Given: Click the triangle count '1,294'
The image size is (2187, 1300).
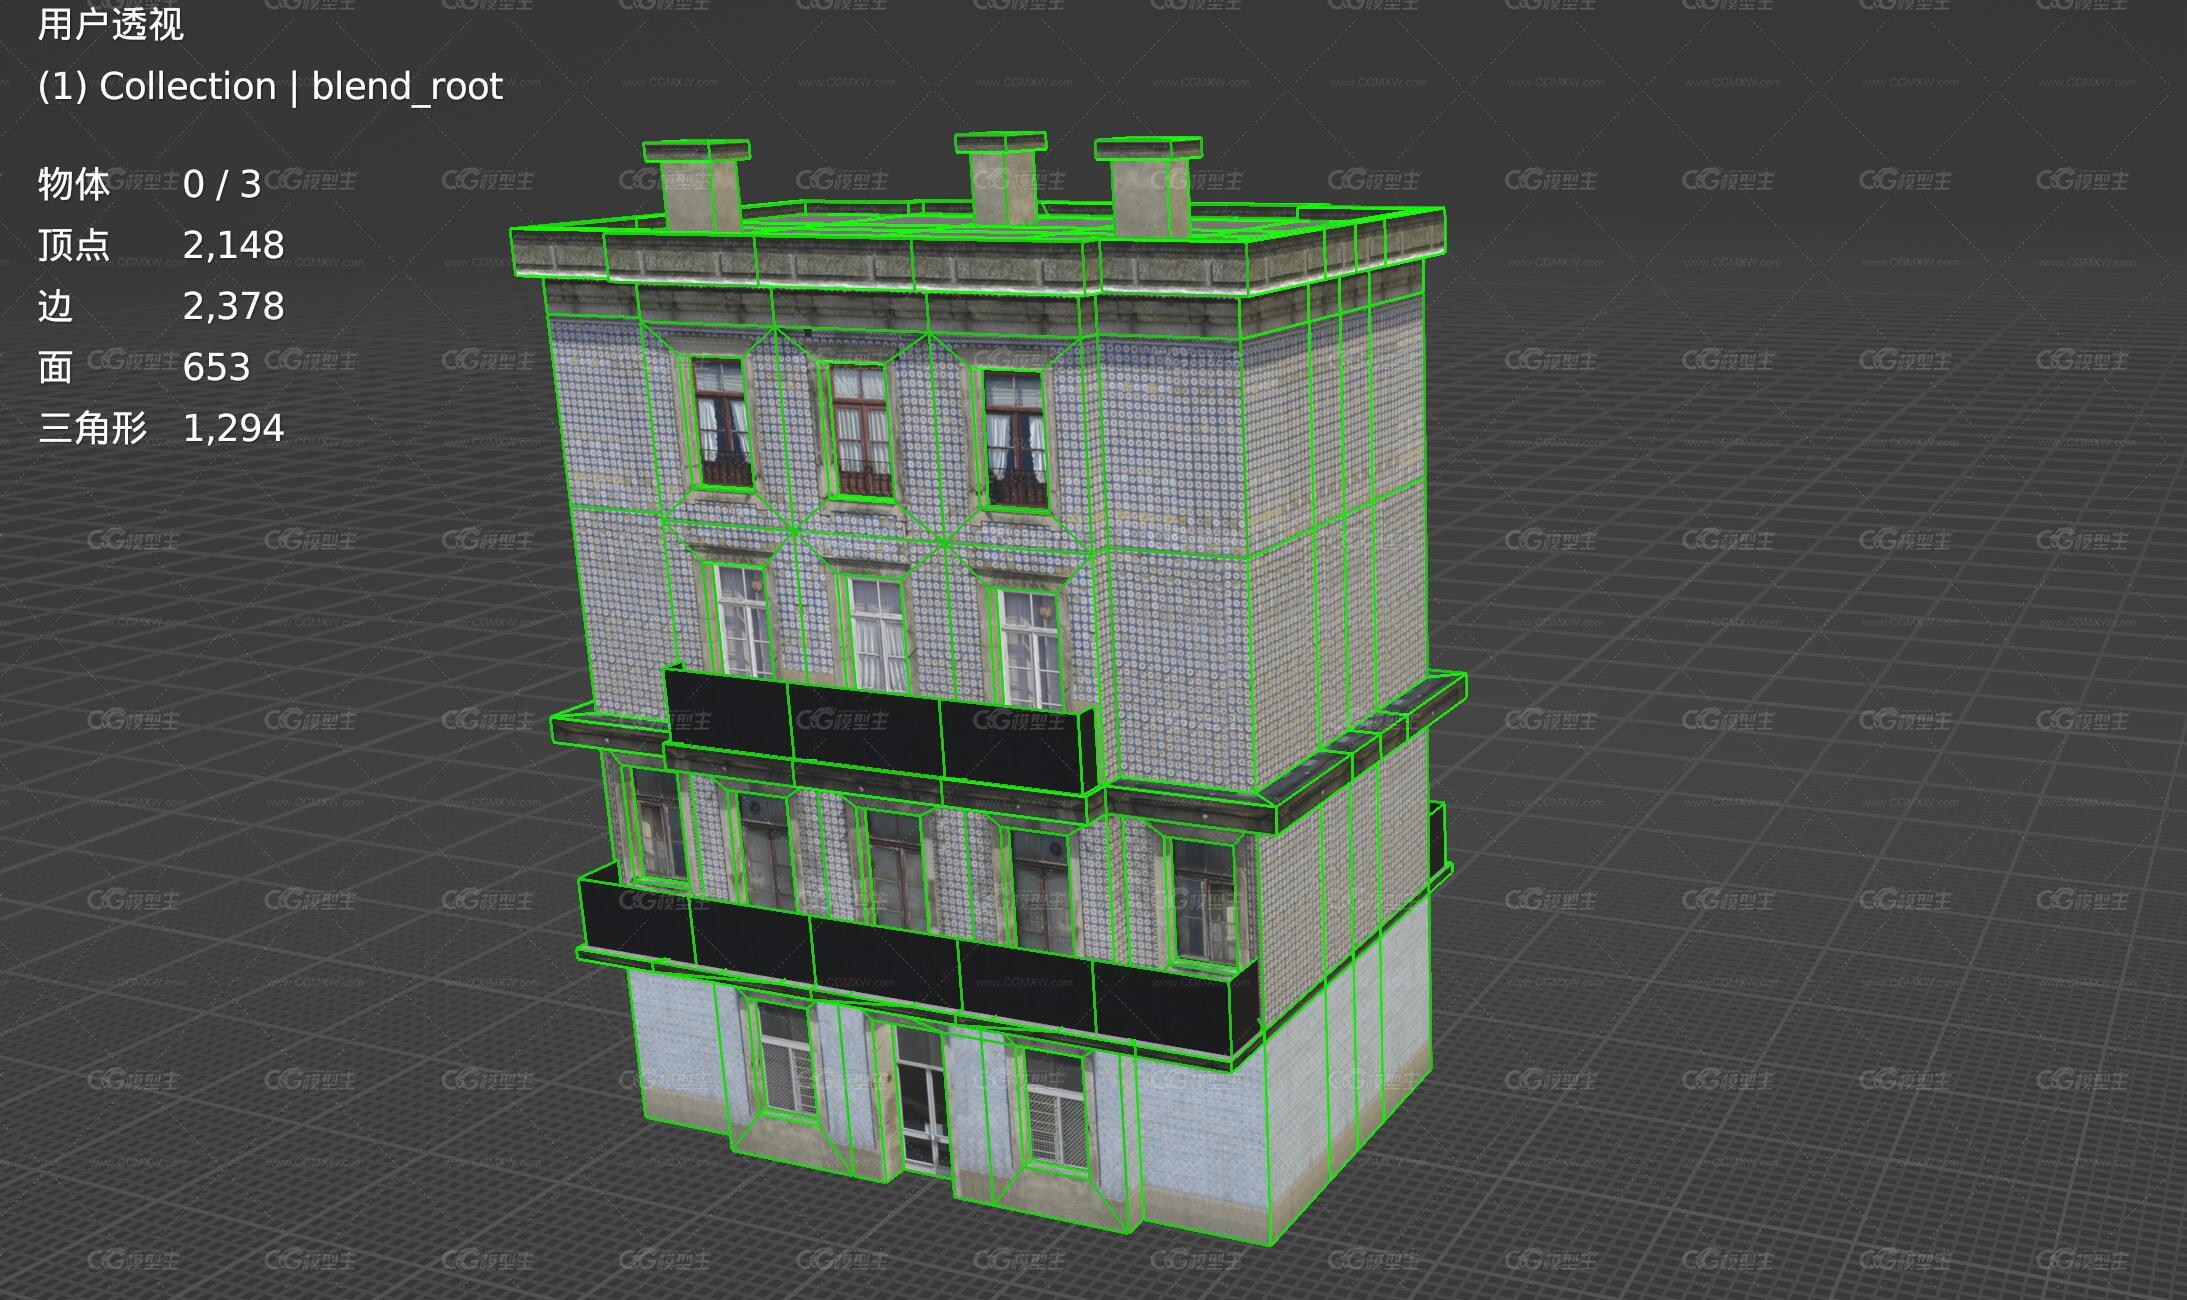Looking at the screenshot, I should [x=234, y=429].
